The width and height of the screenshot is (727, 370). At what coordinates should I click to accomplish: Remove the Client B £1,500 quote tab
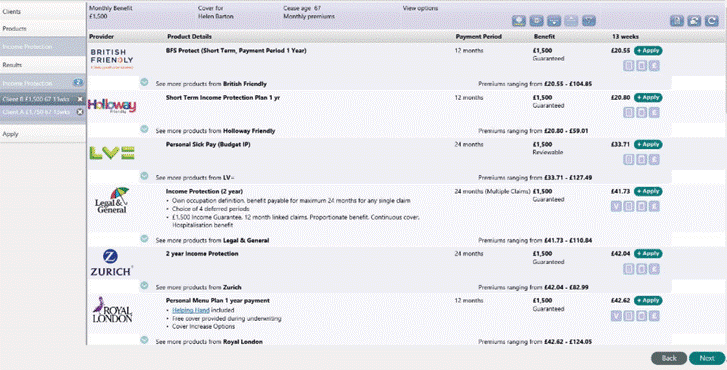point(80,99)
